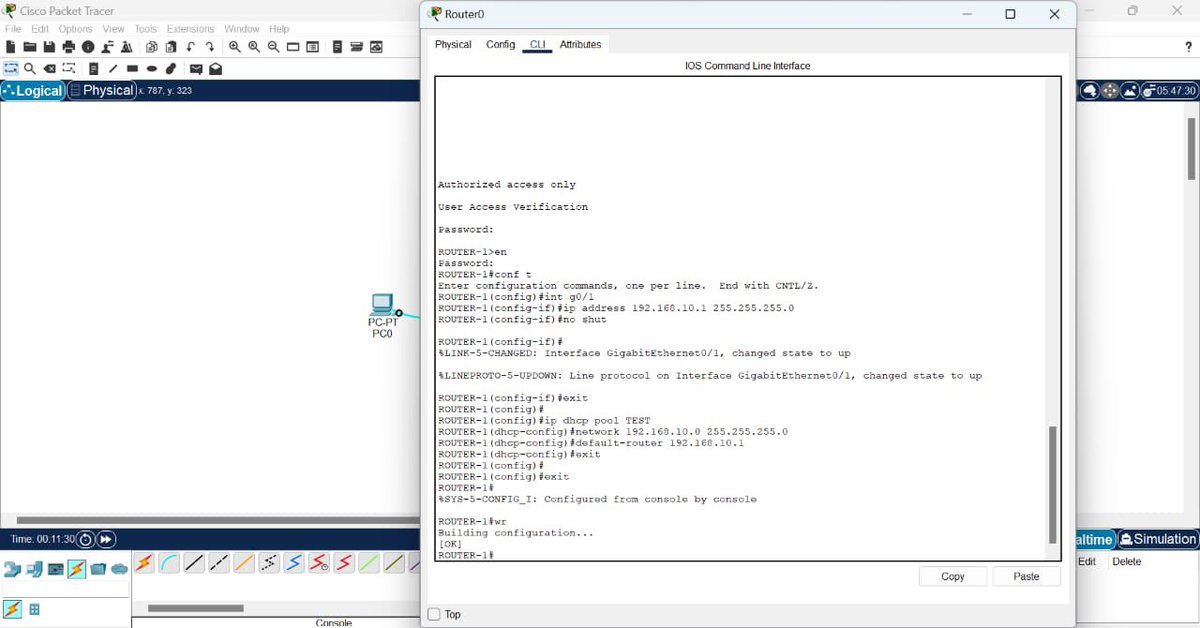Viewport: 1200px width, 628px height.
Task: Choose the Select tool in toolbar
Action: 11,69
